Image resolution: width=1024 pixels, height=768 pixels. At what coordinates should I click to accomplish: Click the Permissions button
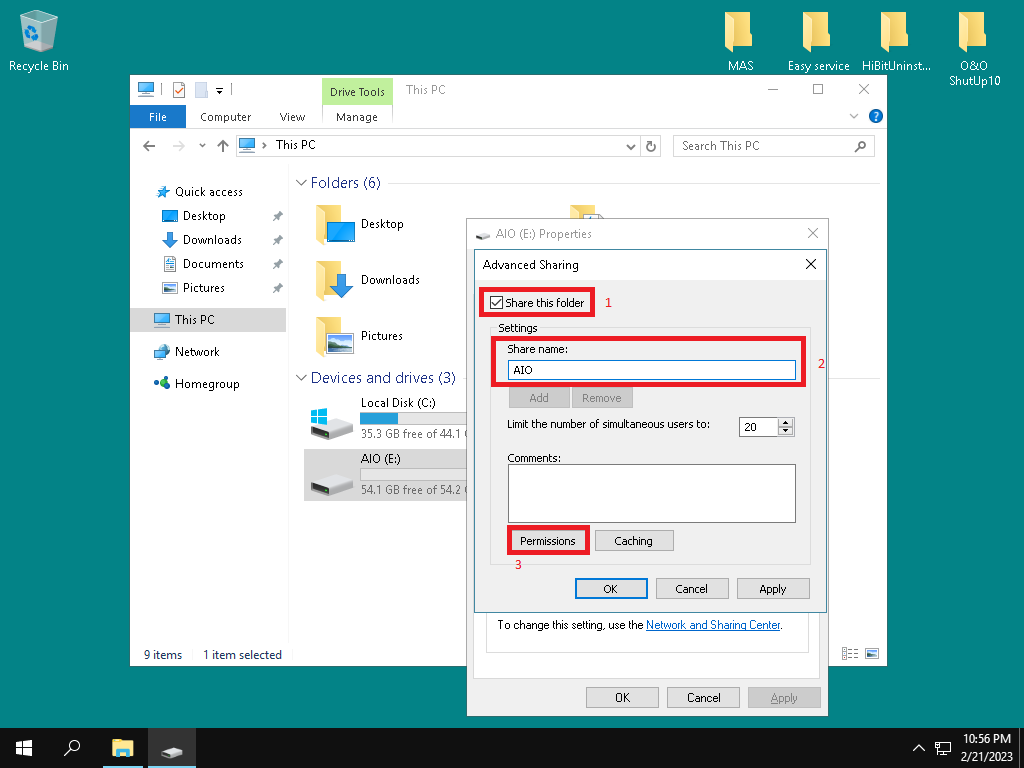548,541
